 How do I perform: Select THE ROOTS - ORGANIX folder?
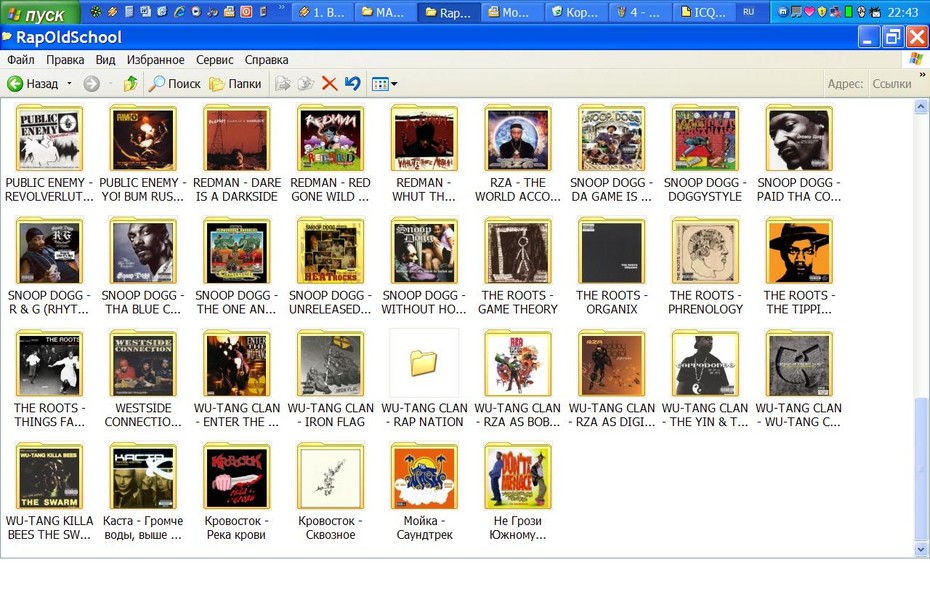[611, 266]
